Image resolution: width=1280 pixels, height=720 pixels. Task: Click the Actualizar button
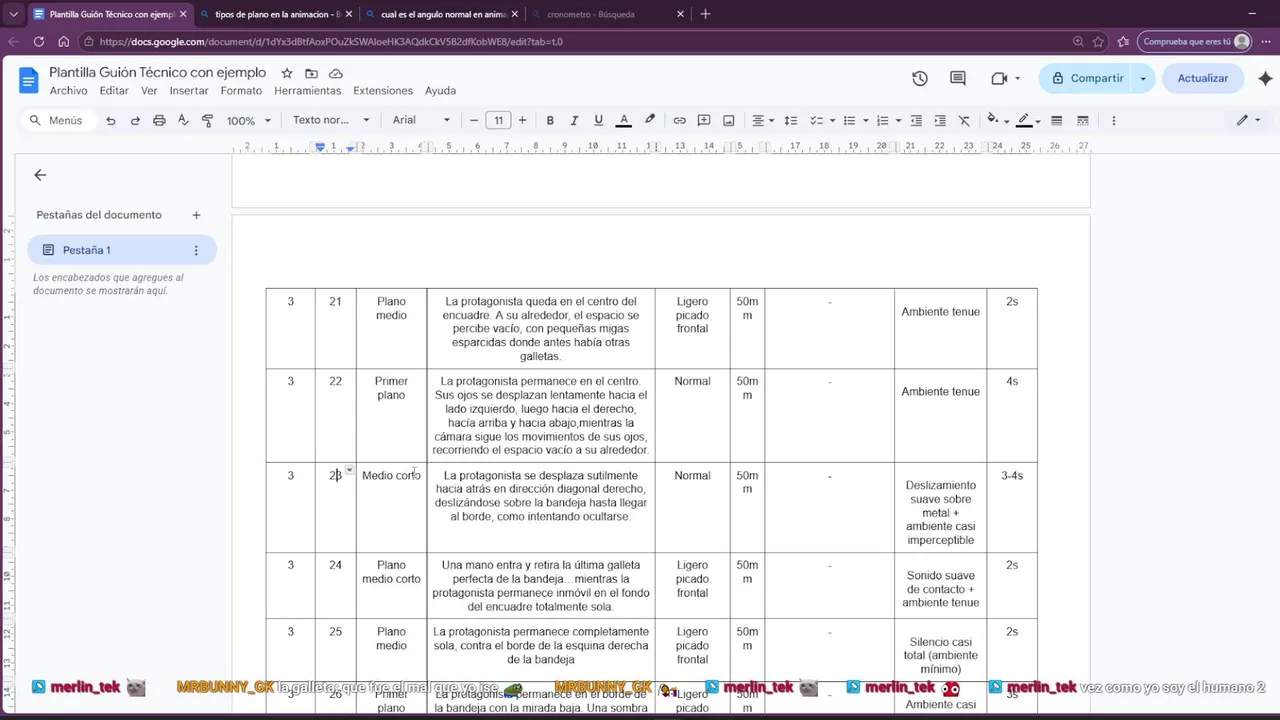(x=1203, y=78)
